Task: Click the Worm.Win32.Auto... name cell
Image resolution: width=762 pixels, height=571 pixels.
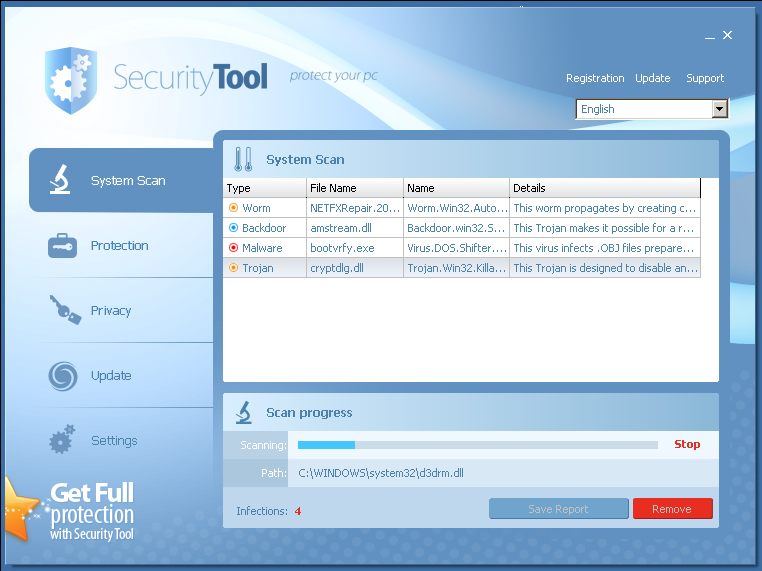Action: click(x=456, y=208)
